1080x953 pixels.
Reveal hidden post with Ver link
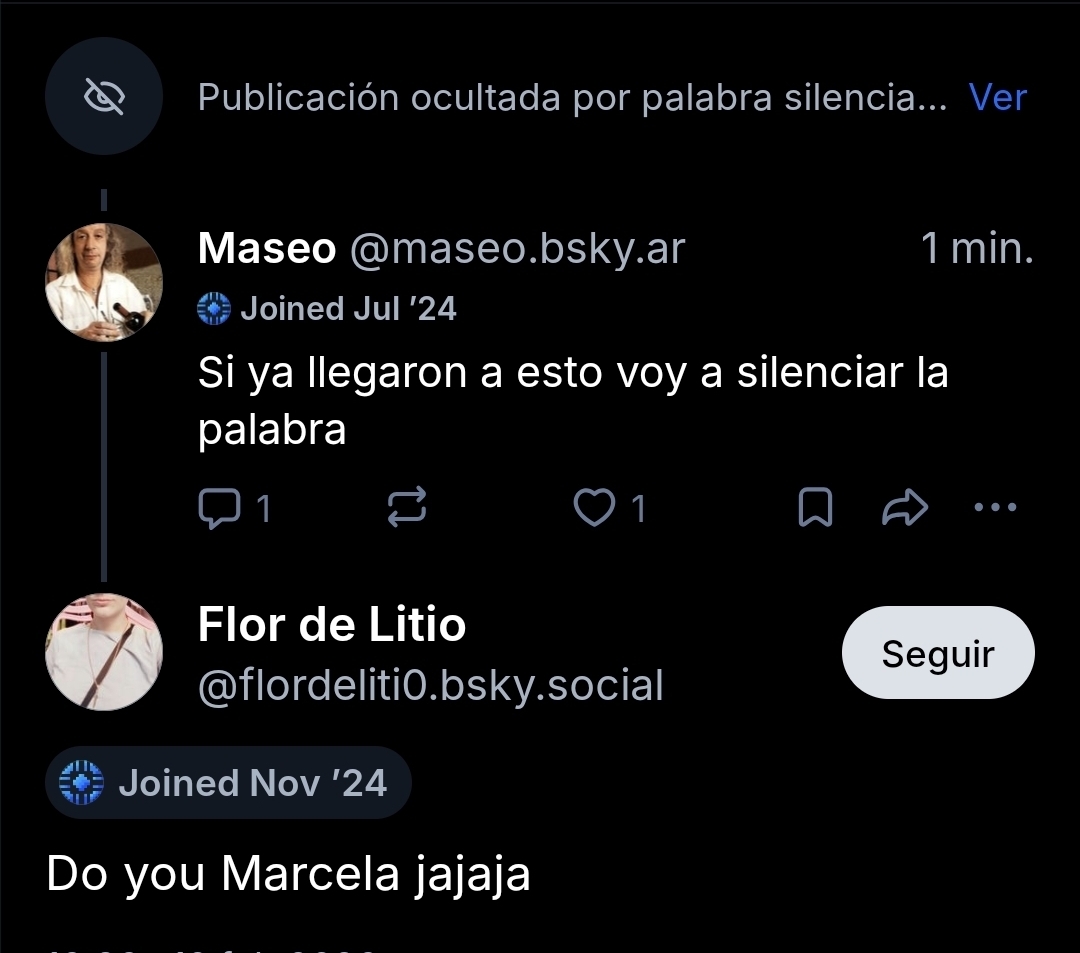click(997, 97)
